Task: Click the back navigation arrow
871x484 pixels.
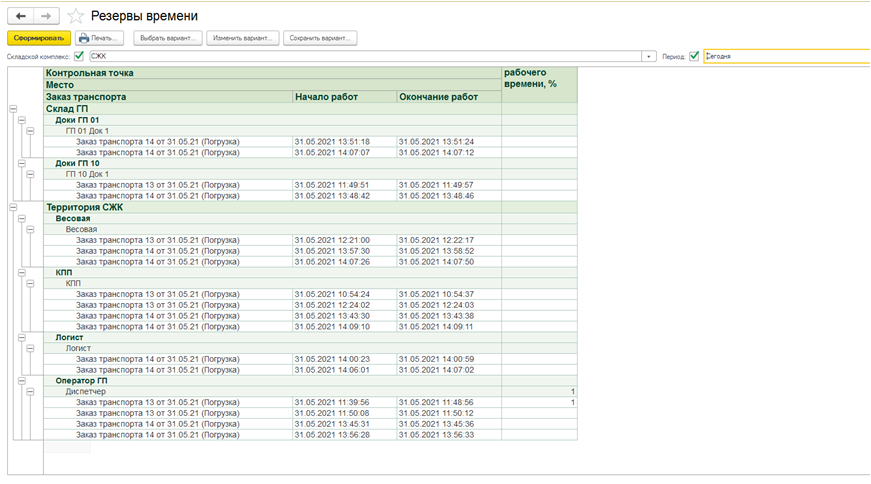Action: pyautogui.click(x=21, y=16)
